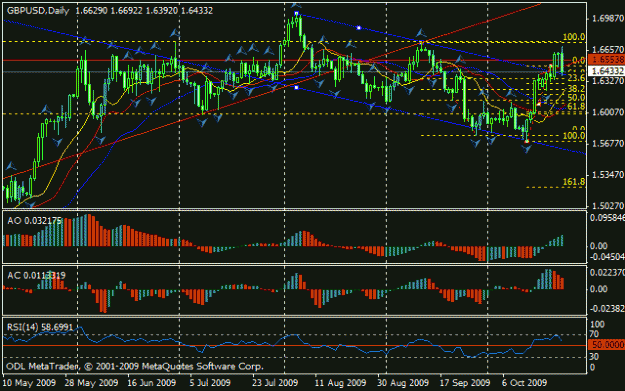Click the 16 Jun 2009 date label
Viewport: 625px width, 391px height.
(x=151, y=383)
